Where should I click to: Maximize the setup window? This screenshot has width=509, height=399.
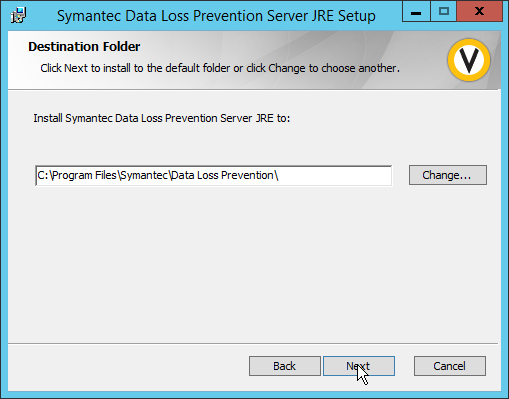point(444,12)
